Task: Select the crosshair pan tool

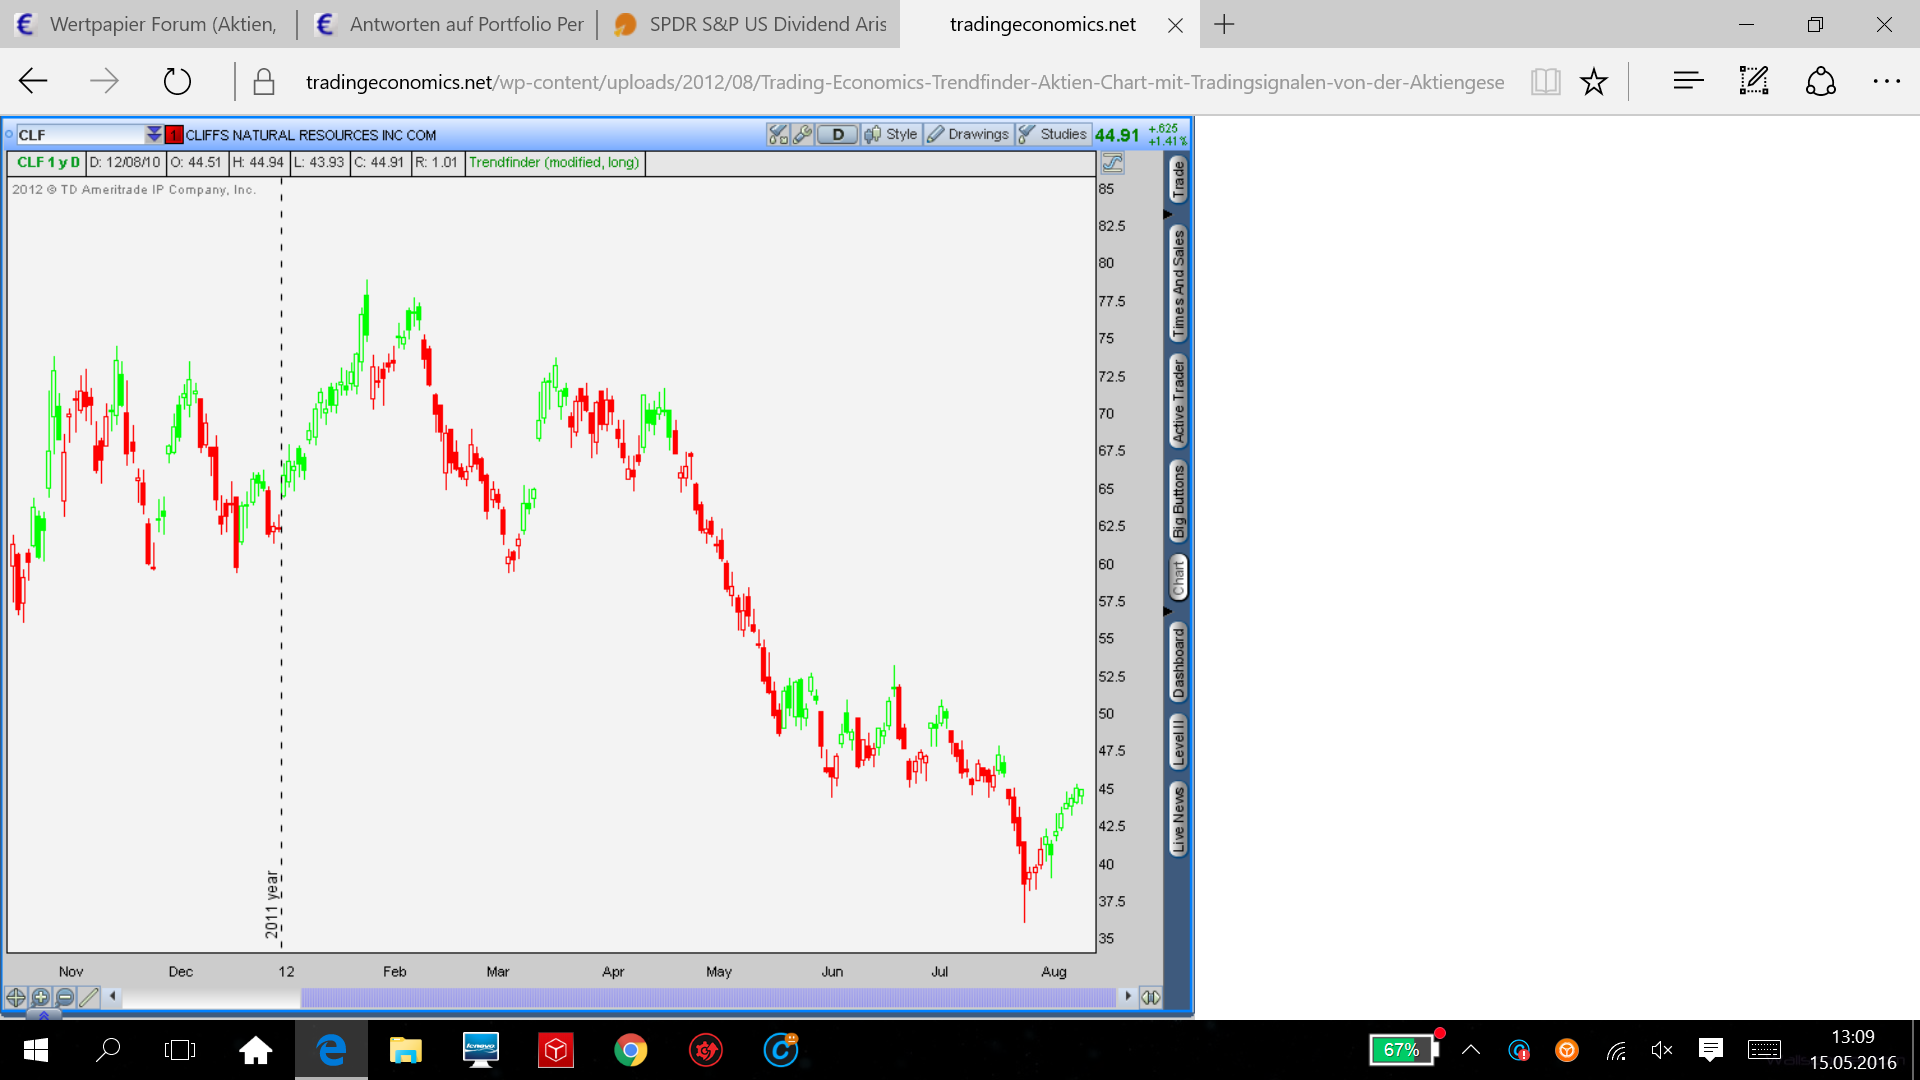Action: tap(16, 997)
